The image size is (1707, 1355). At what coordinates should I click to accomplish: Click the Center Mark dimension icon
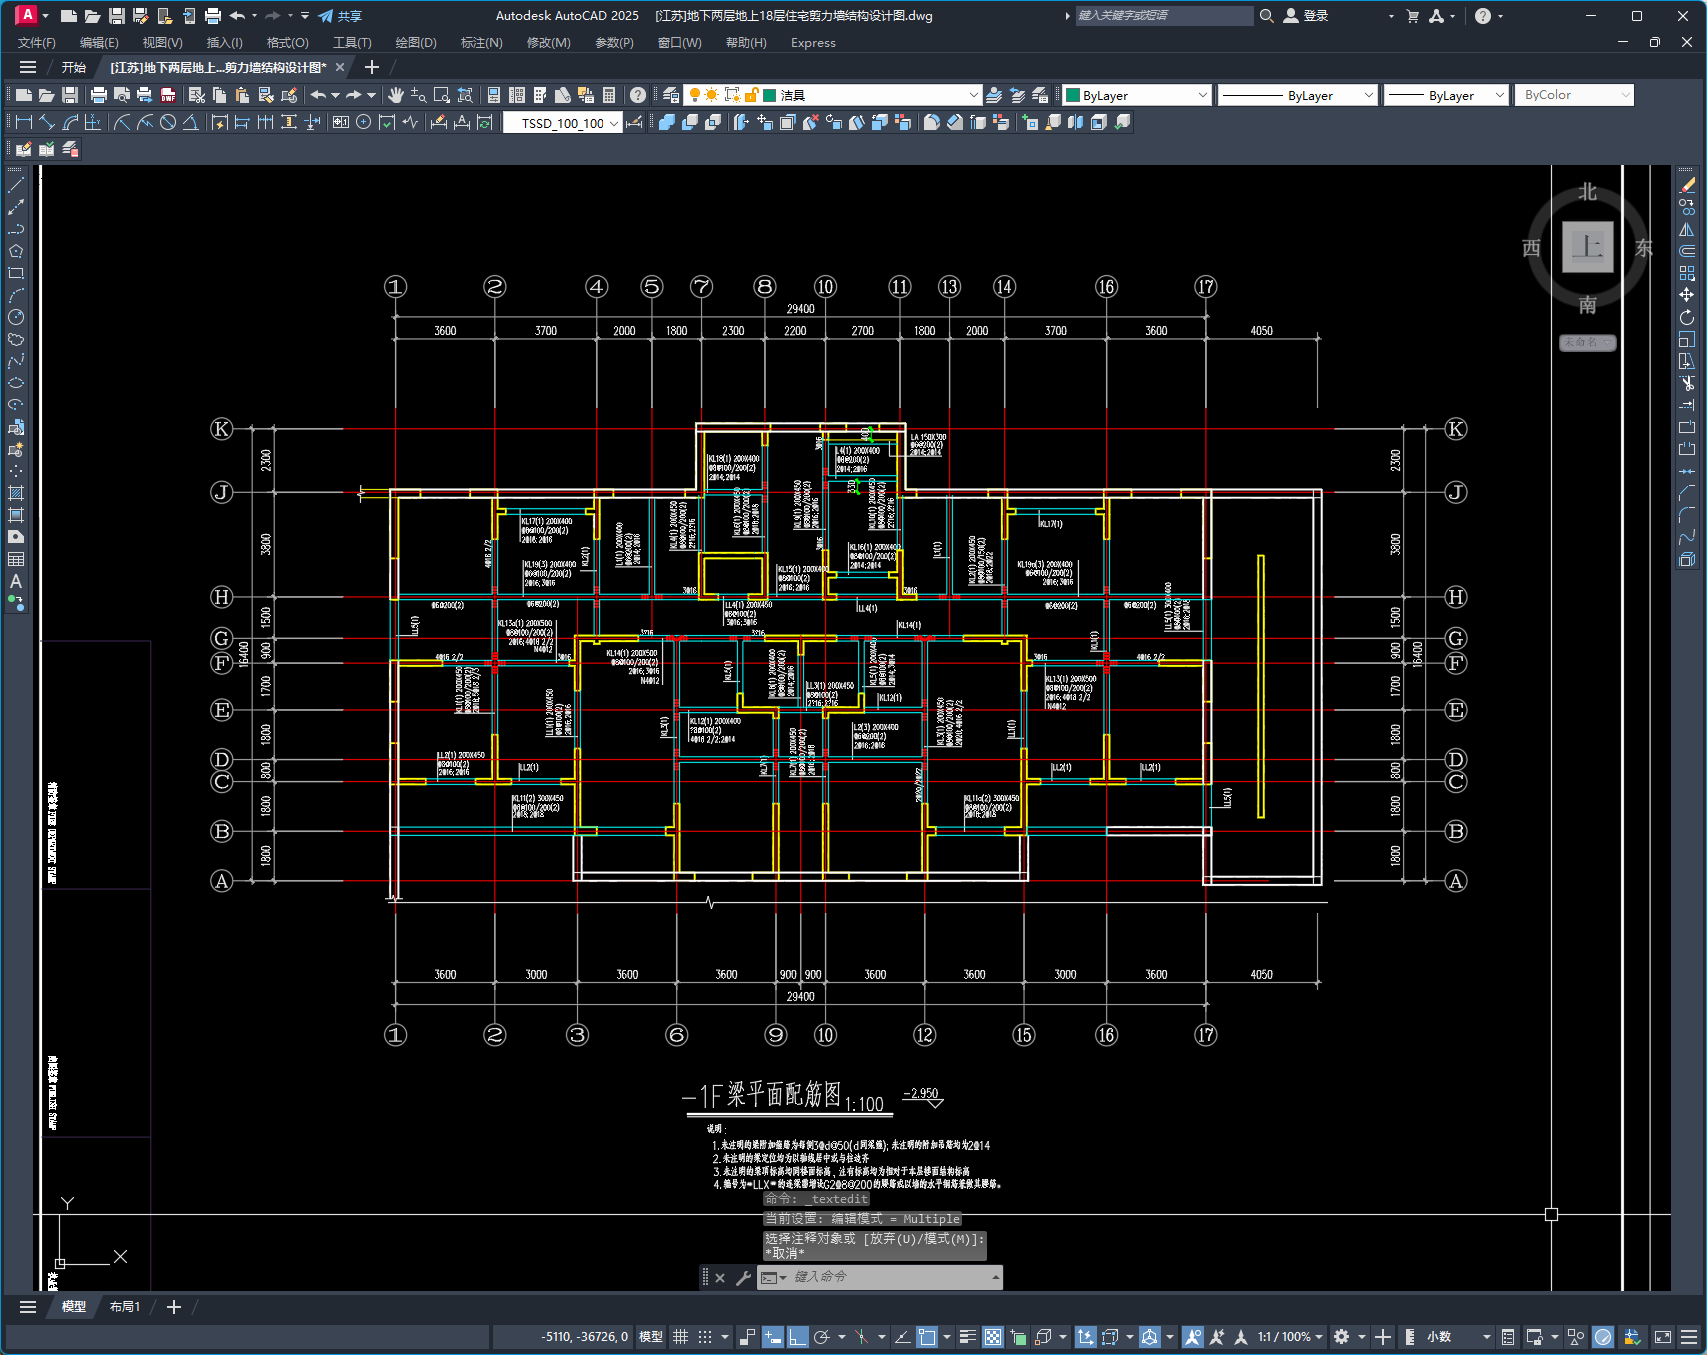coord(364,122)
